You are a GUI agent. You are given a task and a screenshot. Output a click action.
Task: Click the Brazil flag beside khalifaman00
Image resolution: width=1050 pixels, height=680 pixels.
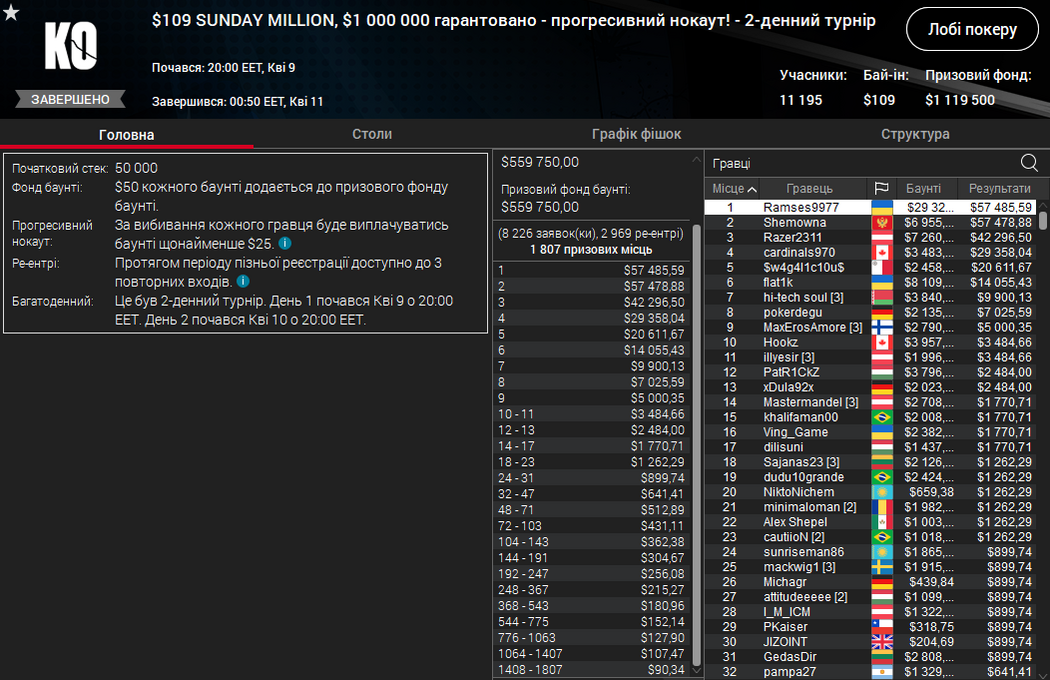pos(881,417)
